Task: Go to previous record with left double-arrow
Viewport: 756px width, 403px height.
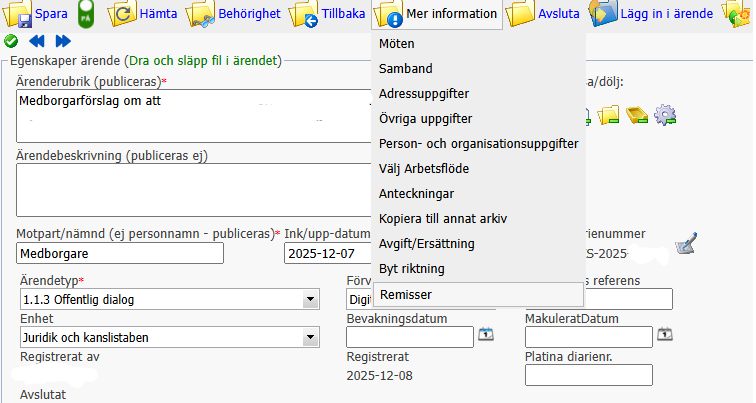Action: [x=37, y=41]
